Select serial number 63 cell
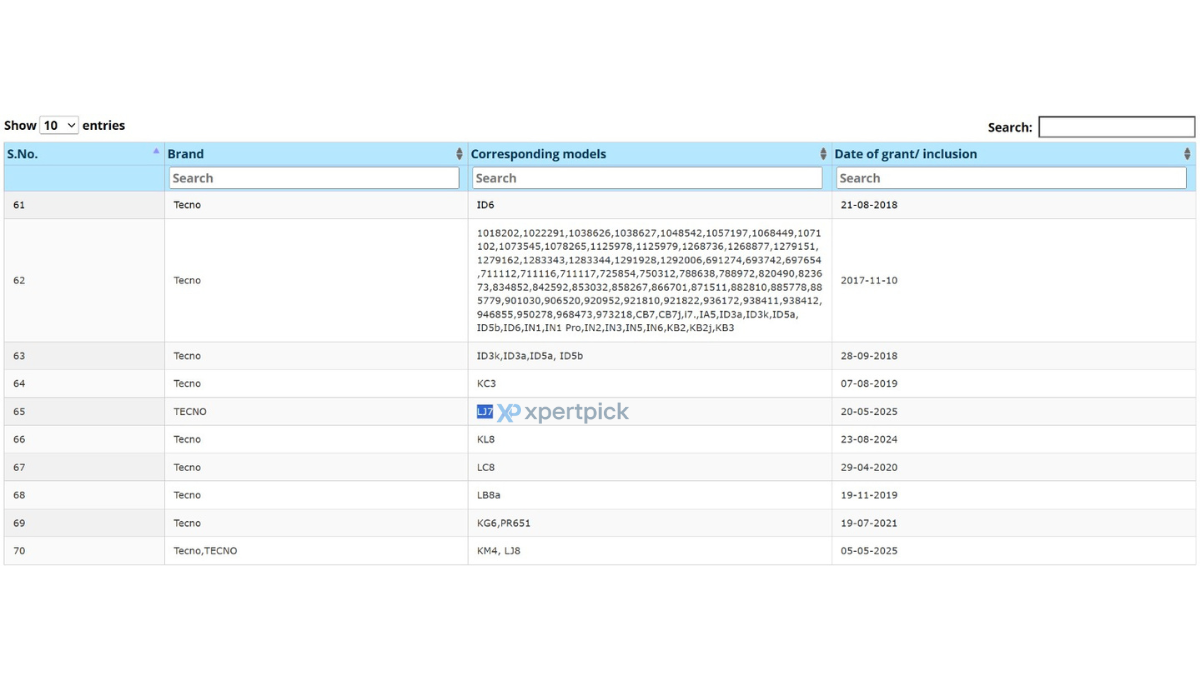Viewport: 1200px width, 680px height. click(x=84, y=356)
